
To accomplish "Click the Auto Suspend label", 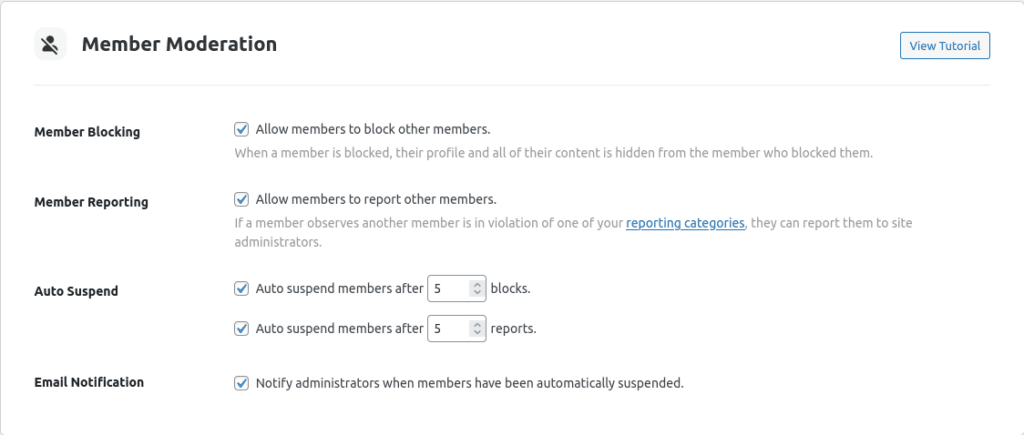I will pyautogui.click(x=76, y=292).
